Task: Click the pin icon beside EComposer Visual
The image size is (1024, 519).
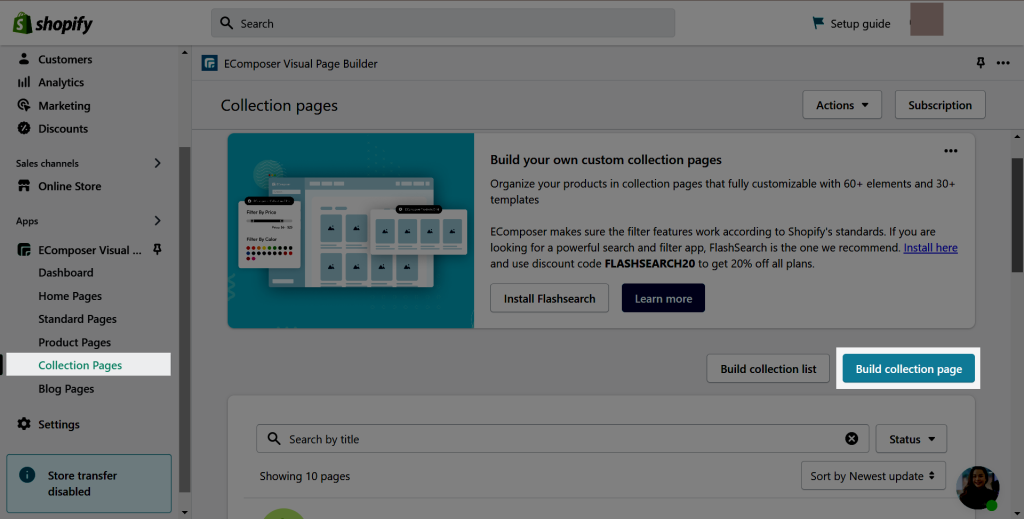Action: coord(157,249)
